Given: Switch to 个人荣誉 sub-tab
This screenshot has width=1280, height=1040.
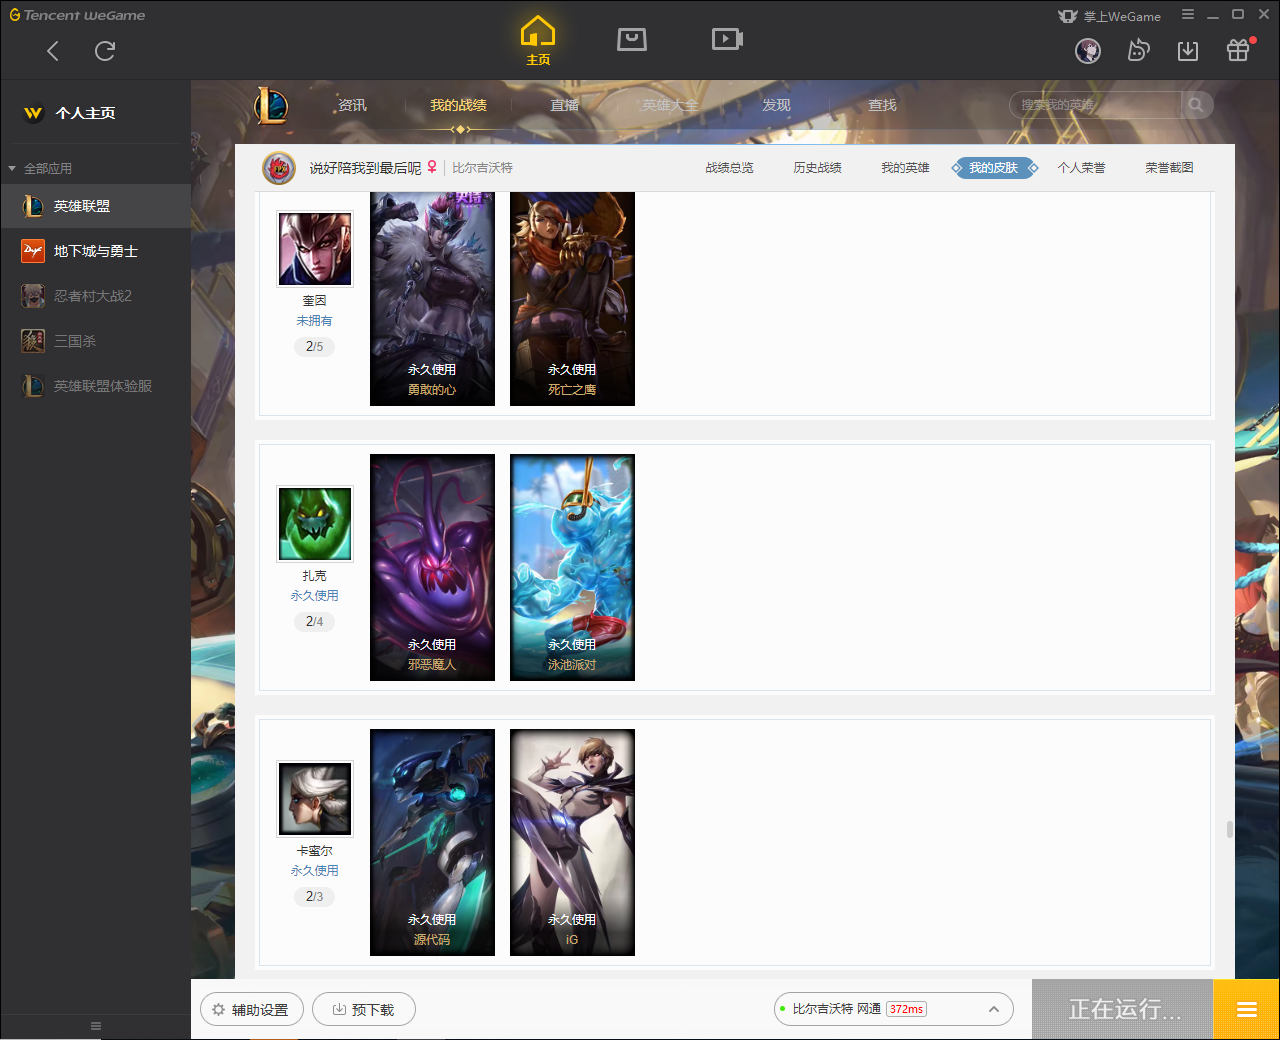Looking at the screenshot, I should (x=1081, y=168).
